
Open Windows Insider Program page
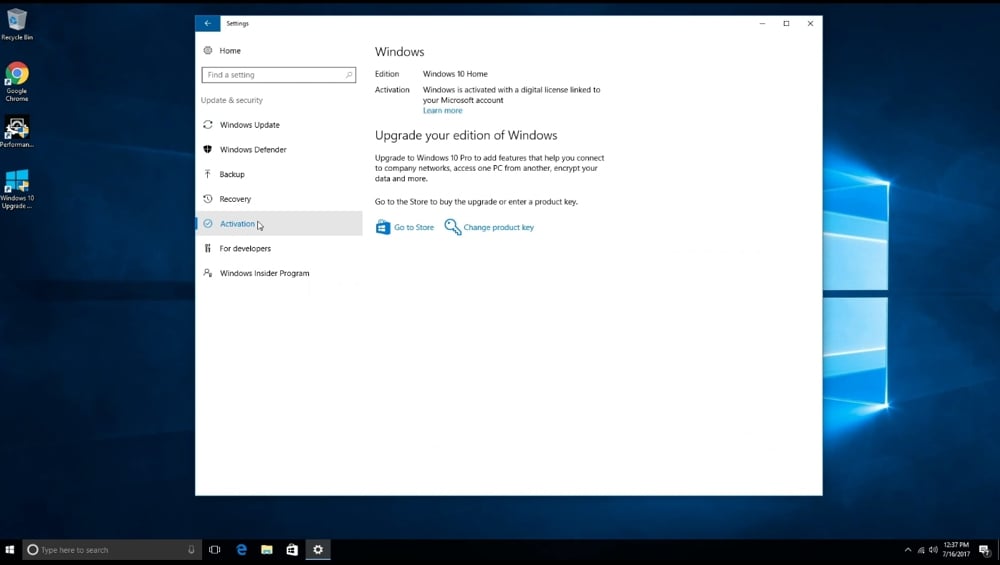(264, 273)
